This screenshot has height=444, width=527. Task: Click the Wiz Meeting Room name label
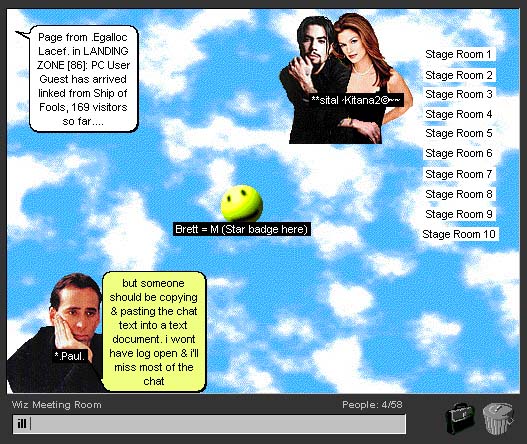pyautogui.click(x=56, y=405)
